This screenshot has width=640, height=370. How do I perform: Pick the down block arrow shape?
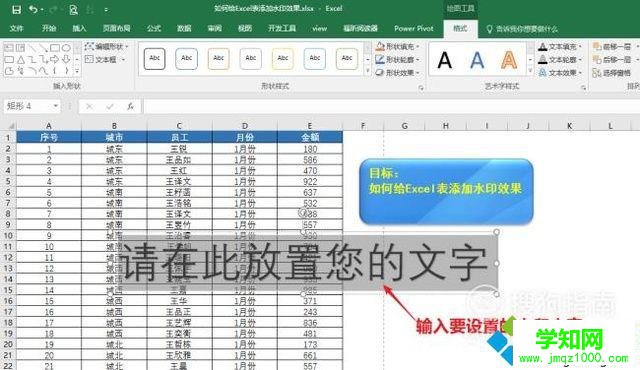coord(66,60)
